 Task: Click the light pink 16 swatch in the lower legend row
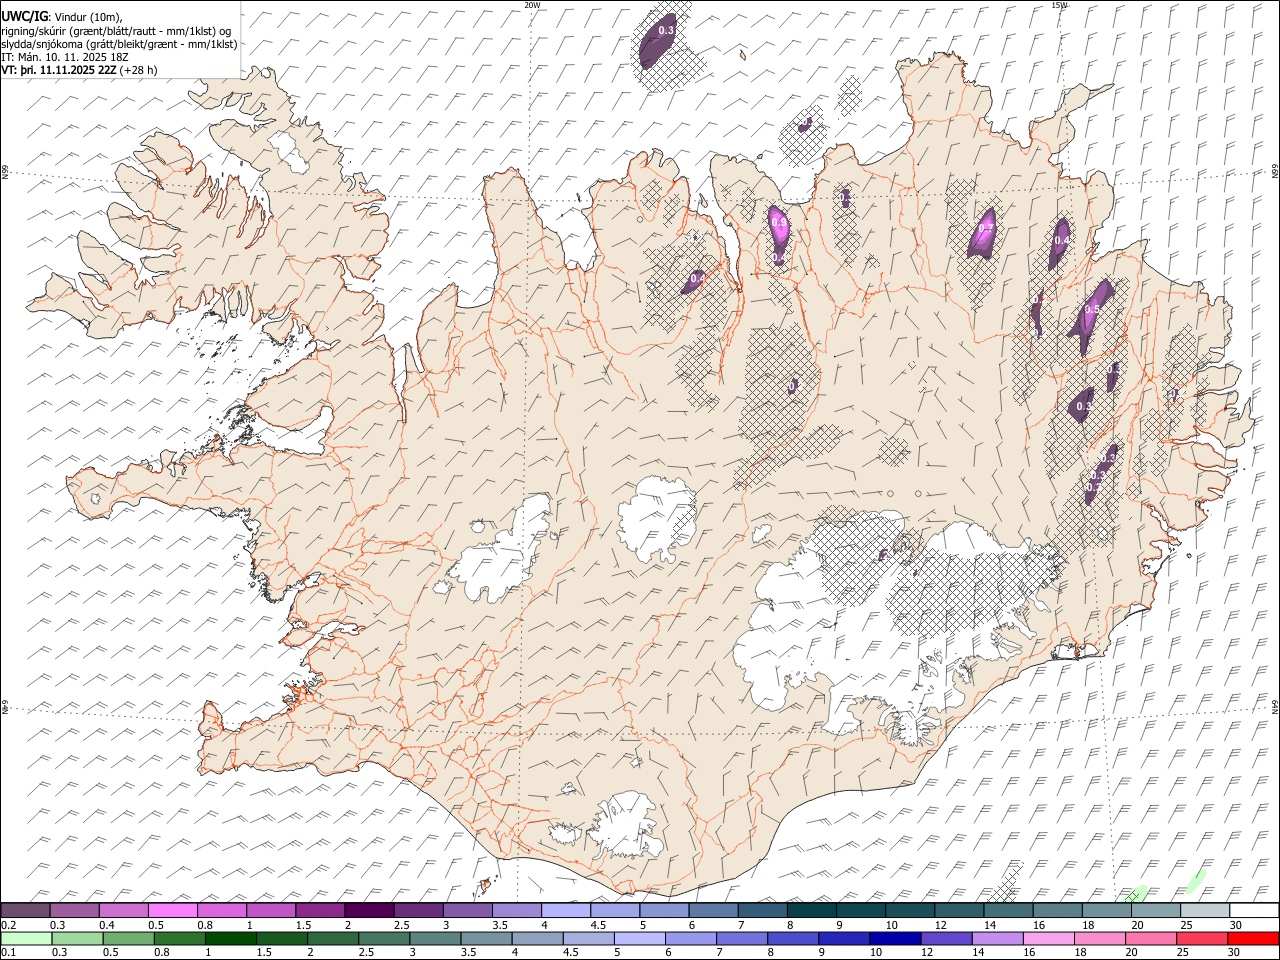click(x=1047, y=939)
